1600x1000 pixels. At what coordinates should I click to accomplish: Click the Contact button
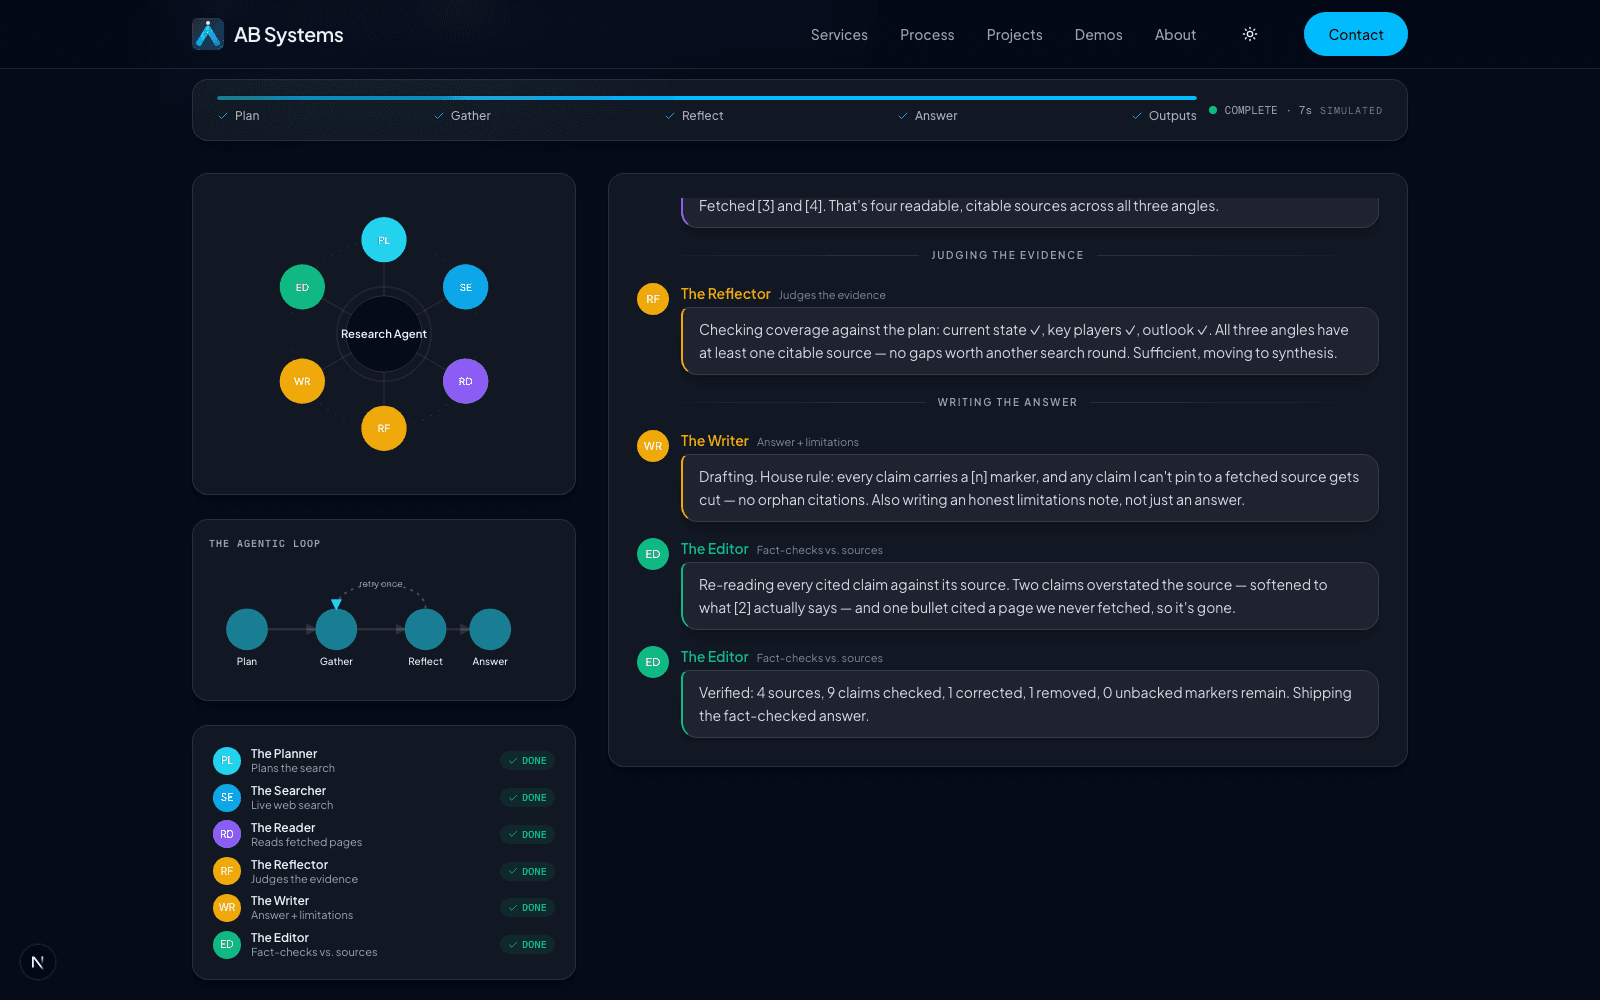click(1356, 34)
